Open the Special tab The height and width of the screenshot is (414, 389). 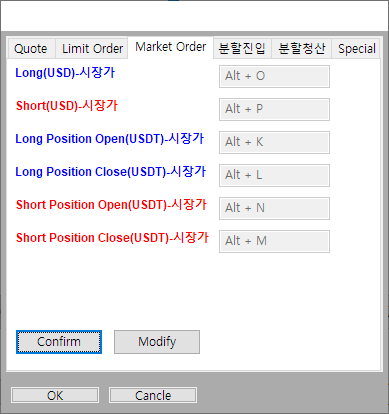tap(356, 49)
